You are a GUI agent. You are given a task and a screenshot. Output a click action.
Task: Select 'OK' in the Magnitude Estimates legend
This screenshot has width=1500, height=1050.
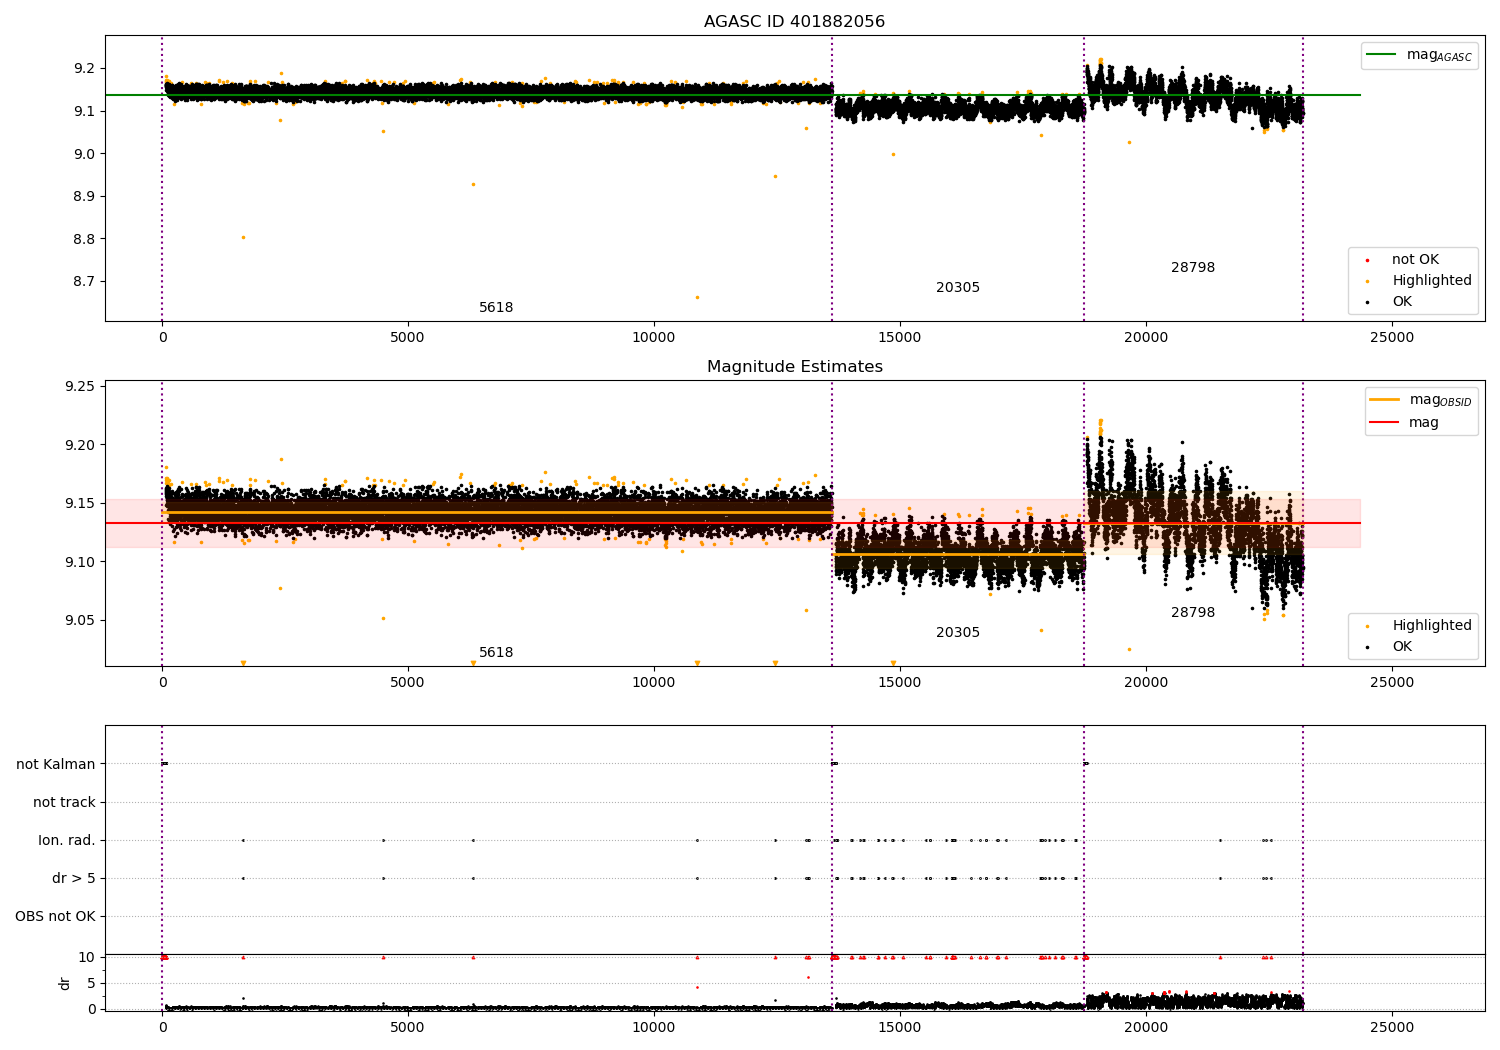[x=1388, y=647]
